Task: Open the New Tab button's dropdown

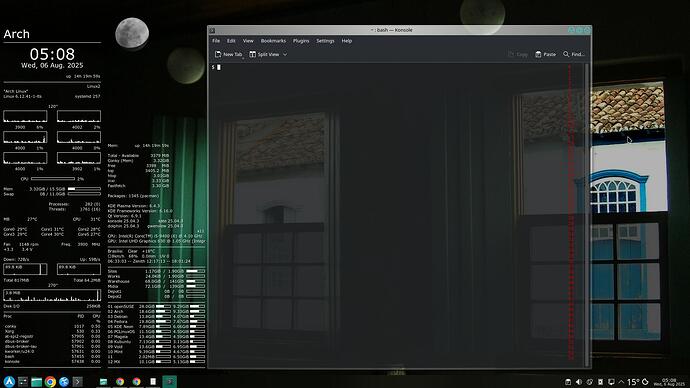Action: (242, 57)
